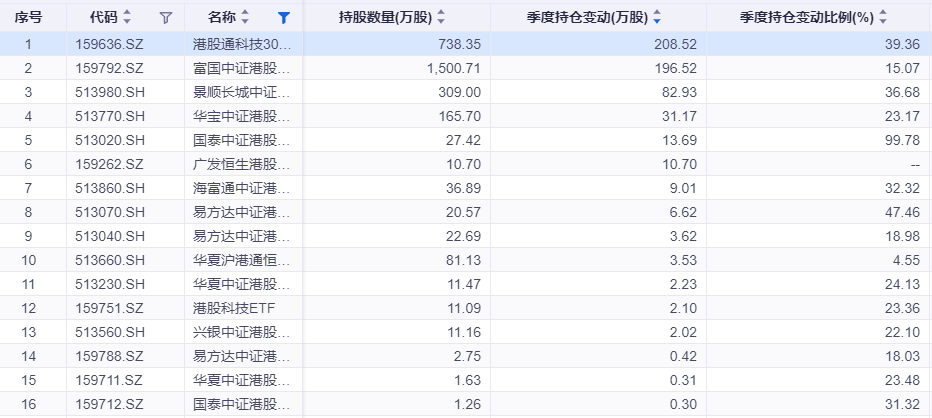
Task: Click name 兴银中证港股… in row 13
Action: [x=243, y=332]
